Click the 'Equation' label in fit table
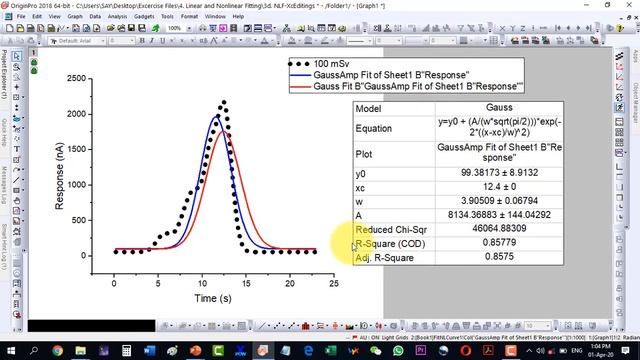640x360 pixels. (373, 129)
